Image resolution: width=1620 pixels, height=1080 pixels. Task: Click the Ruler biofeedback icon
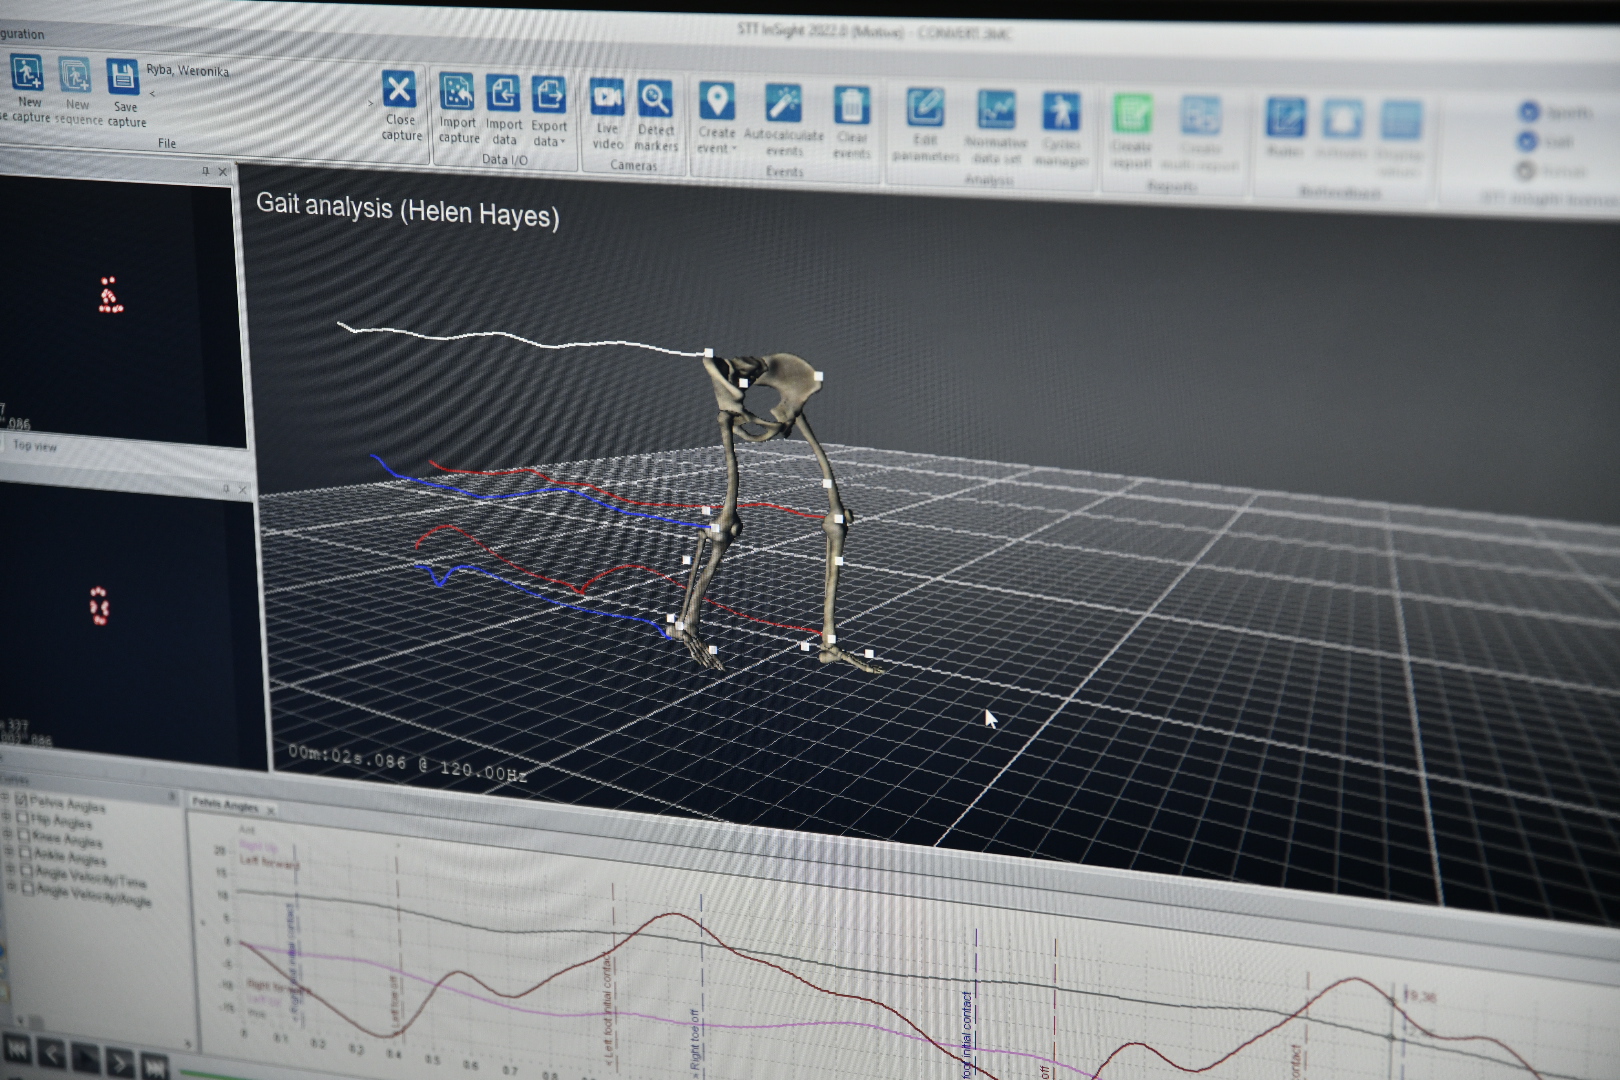[x=1285, y=119]
